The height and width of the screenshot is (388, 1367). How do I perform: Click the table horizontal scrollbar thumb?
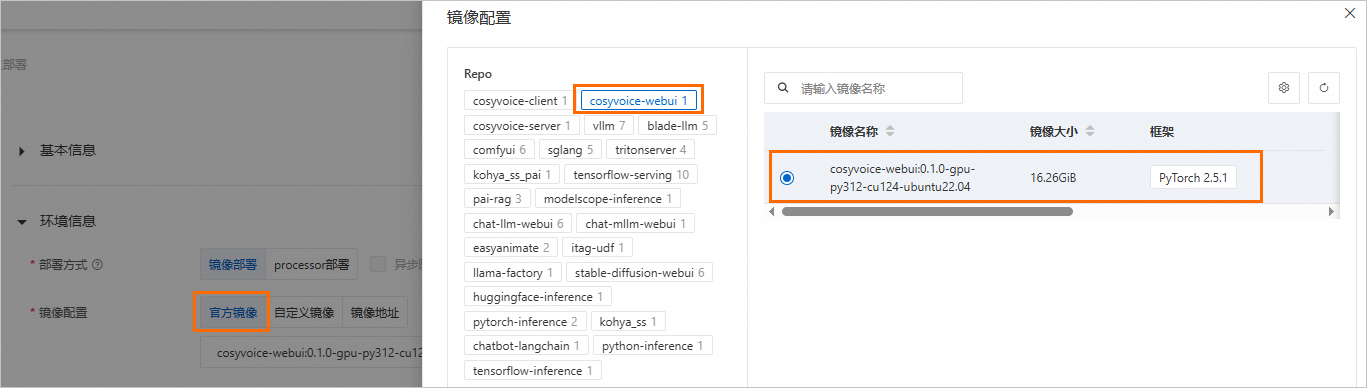(x=927, y=212)
